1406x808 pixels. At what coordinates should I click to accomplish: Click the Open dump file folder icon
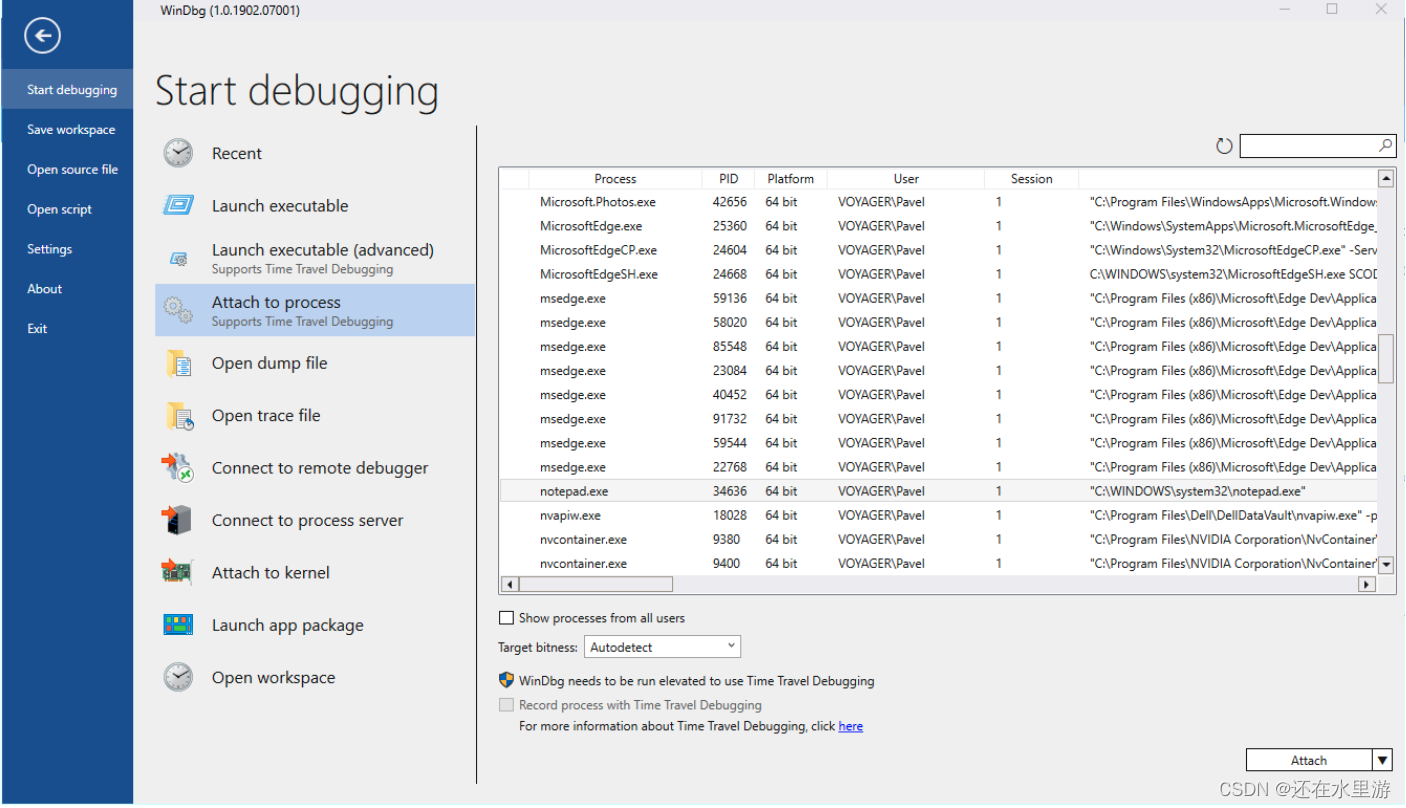(x=179, y=363)
